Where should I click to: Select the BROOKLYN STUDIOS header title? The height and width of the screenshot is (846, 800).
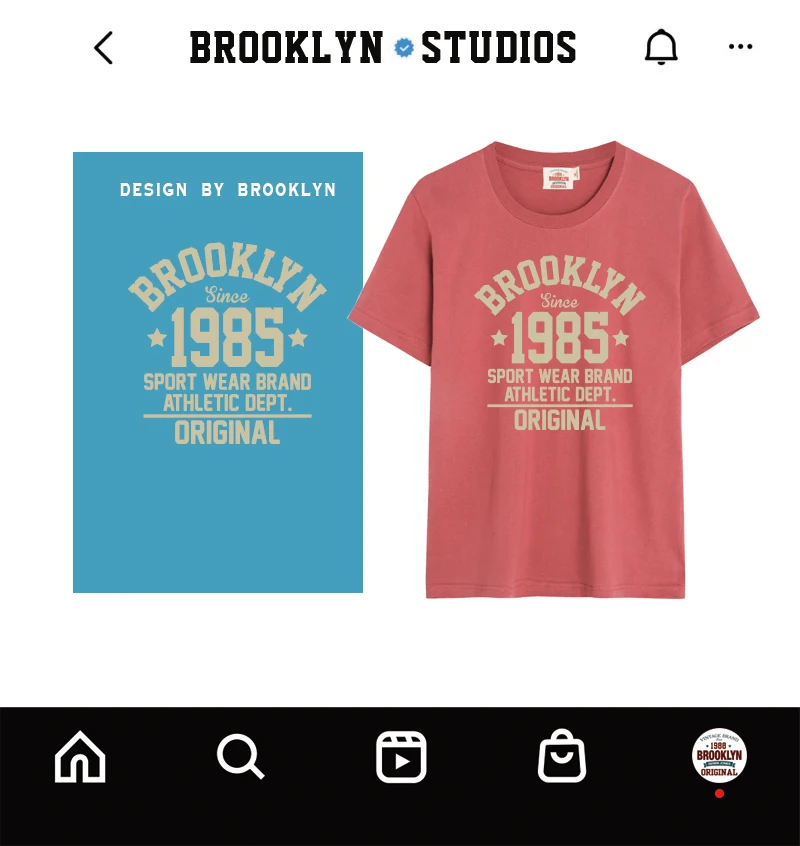coord(383,47)
